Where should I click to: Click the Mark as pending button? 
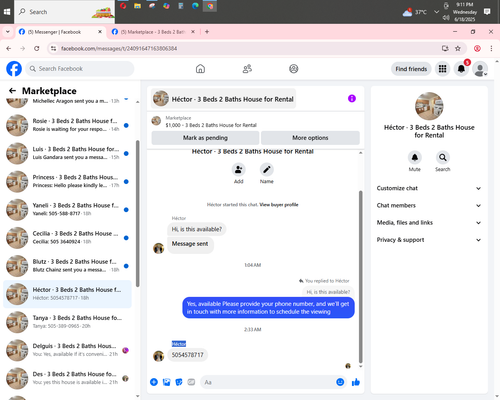tap(205, 138)
